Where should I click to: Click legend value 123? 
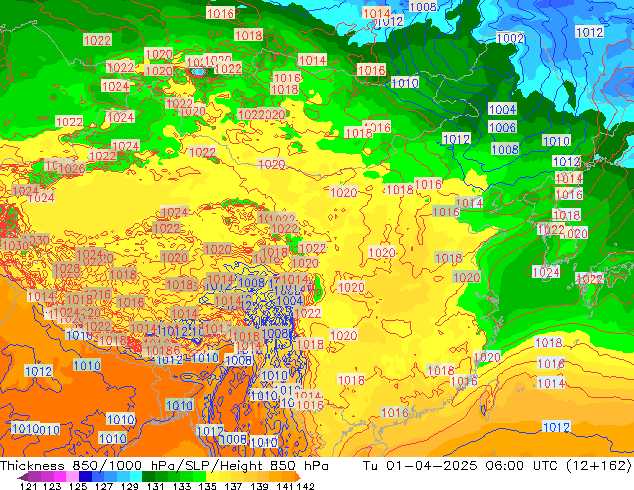click(52, 486)
